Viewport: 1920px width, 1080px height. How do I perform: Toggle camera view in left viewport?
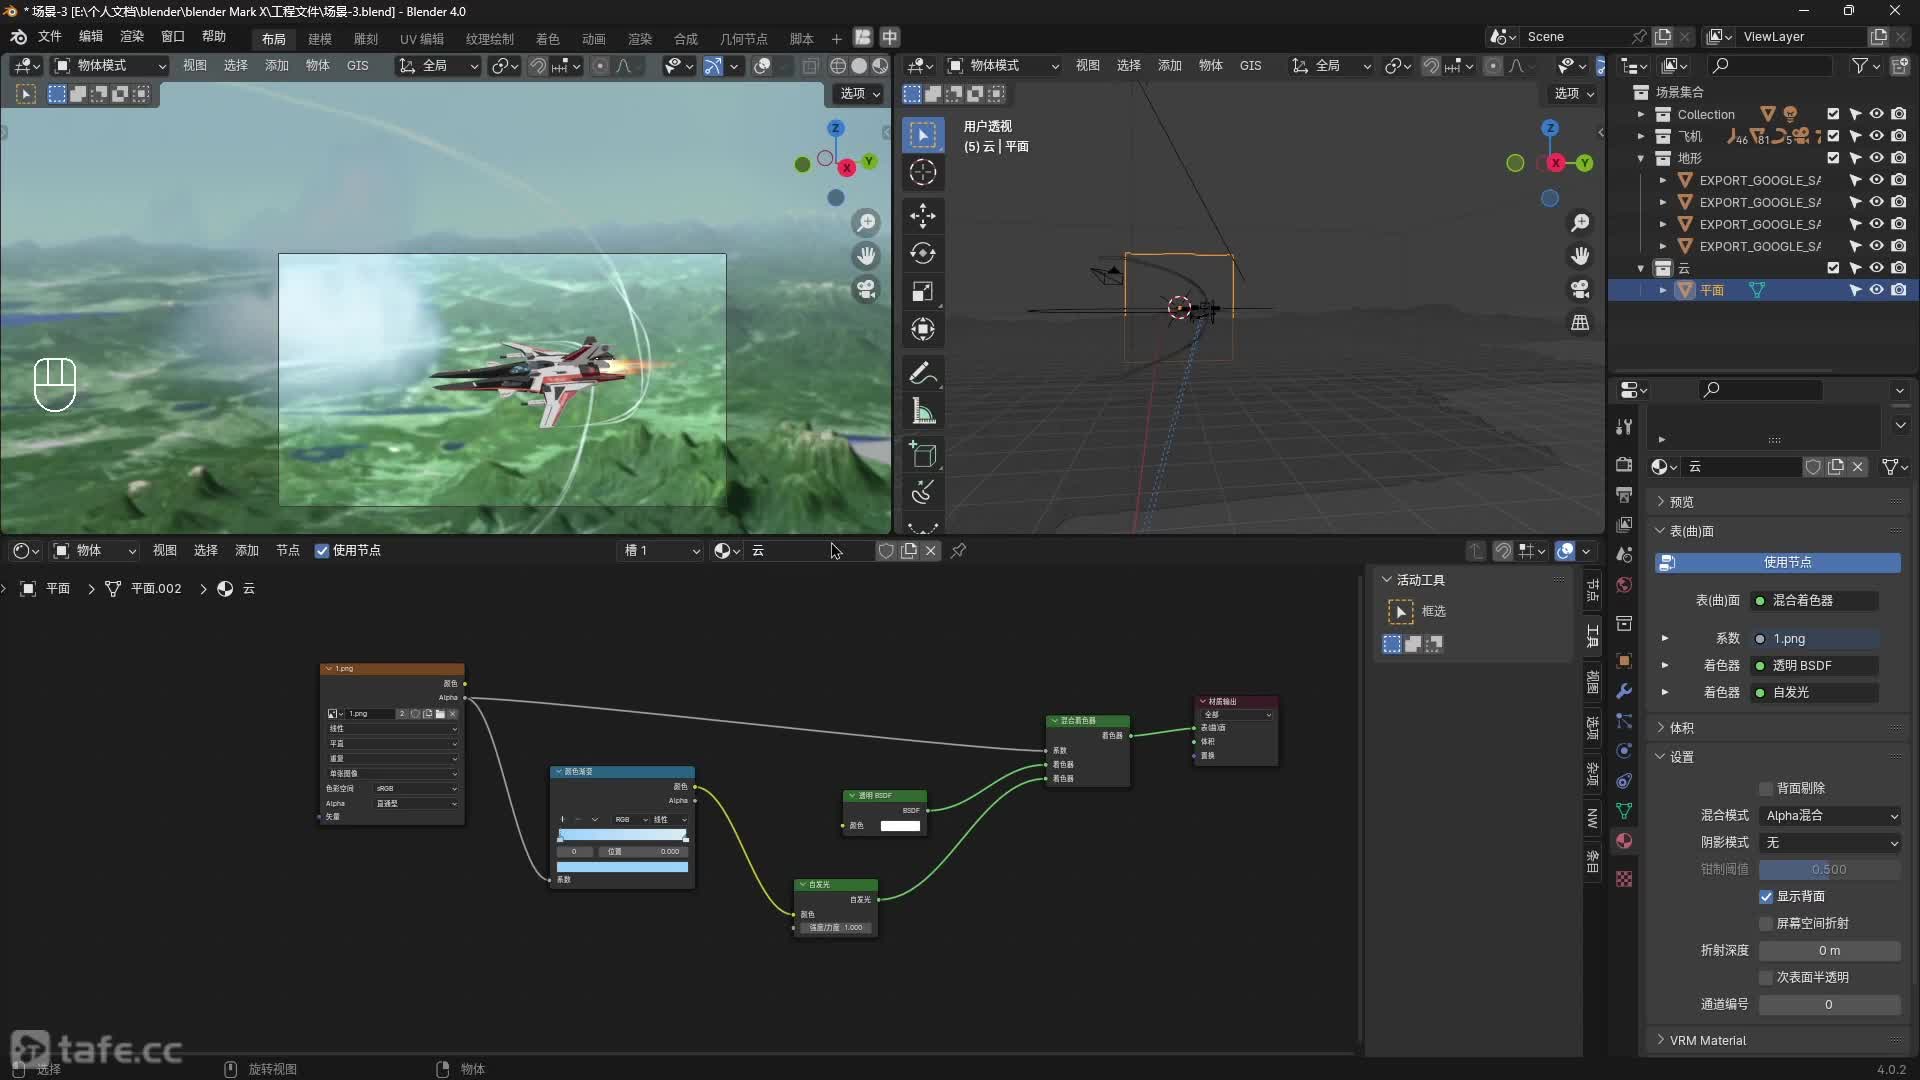click(866, 289)
